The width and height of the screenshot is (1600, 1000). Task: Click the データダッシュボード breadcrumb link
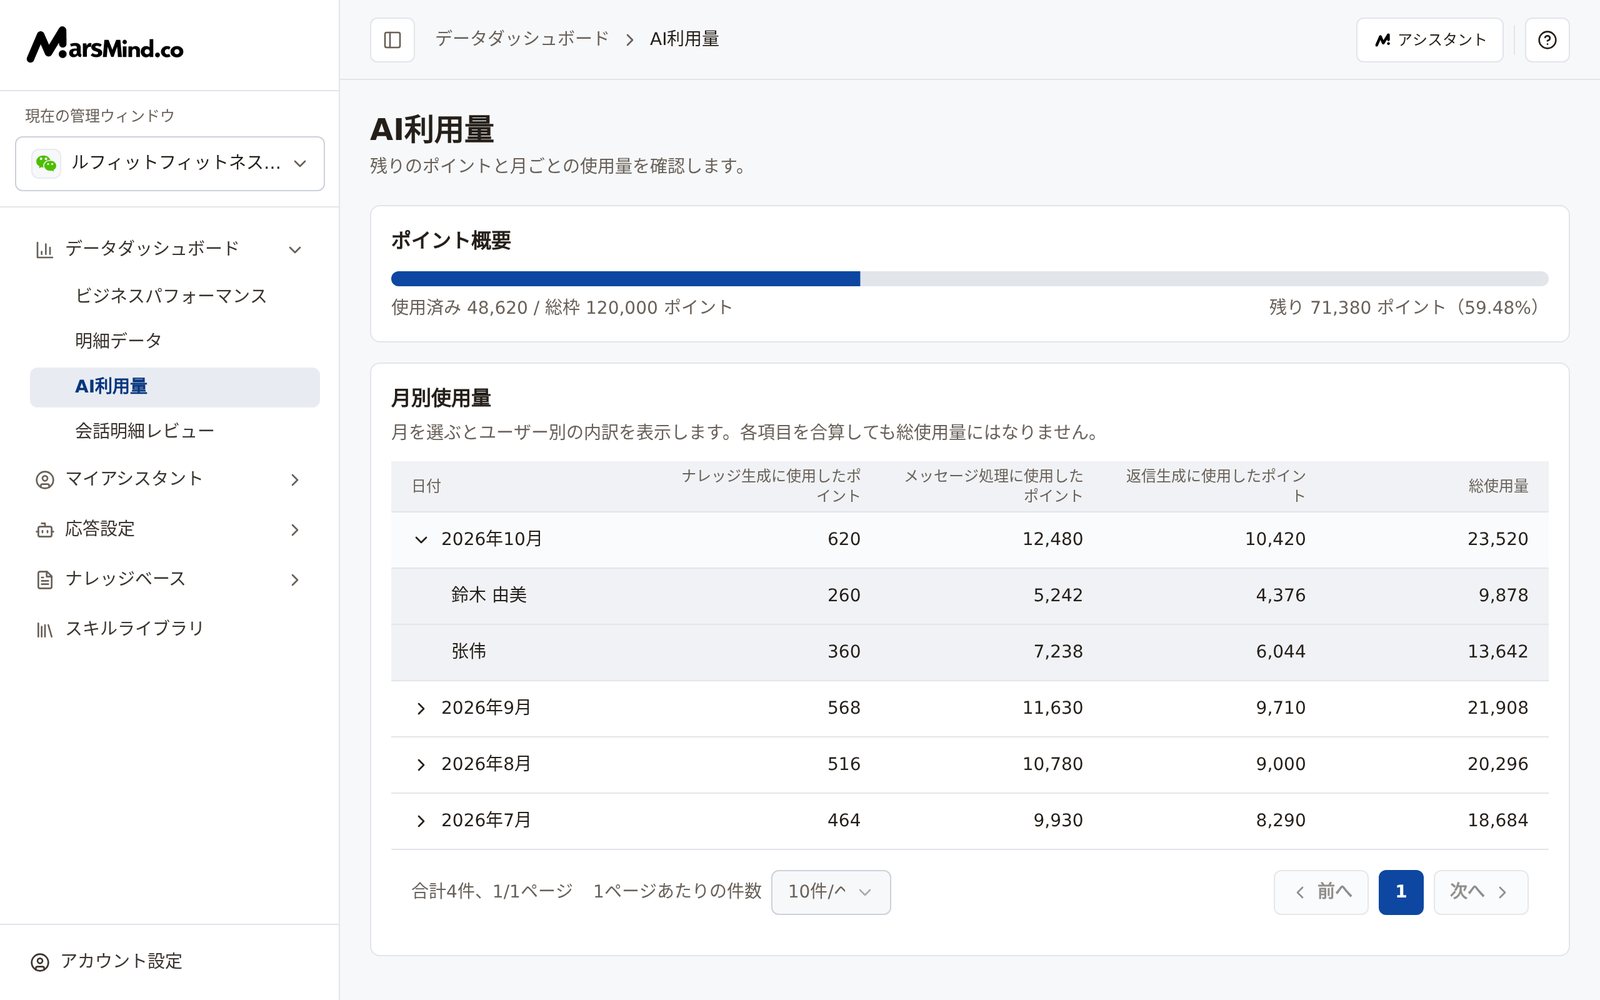pyautogui.click(x=522, y=39)
